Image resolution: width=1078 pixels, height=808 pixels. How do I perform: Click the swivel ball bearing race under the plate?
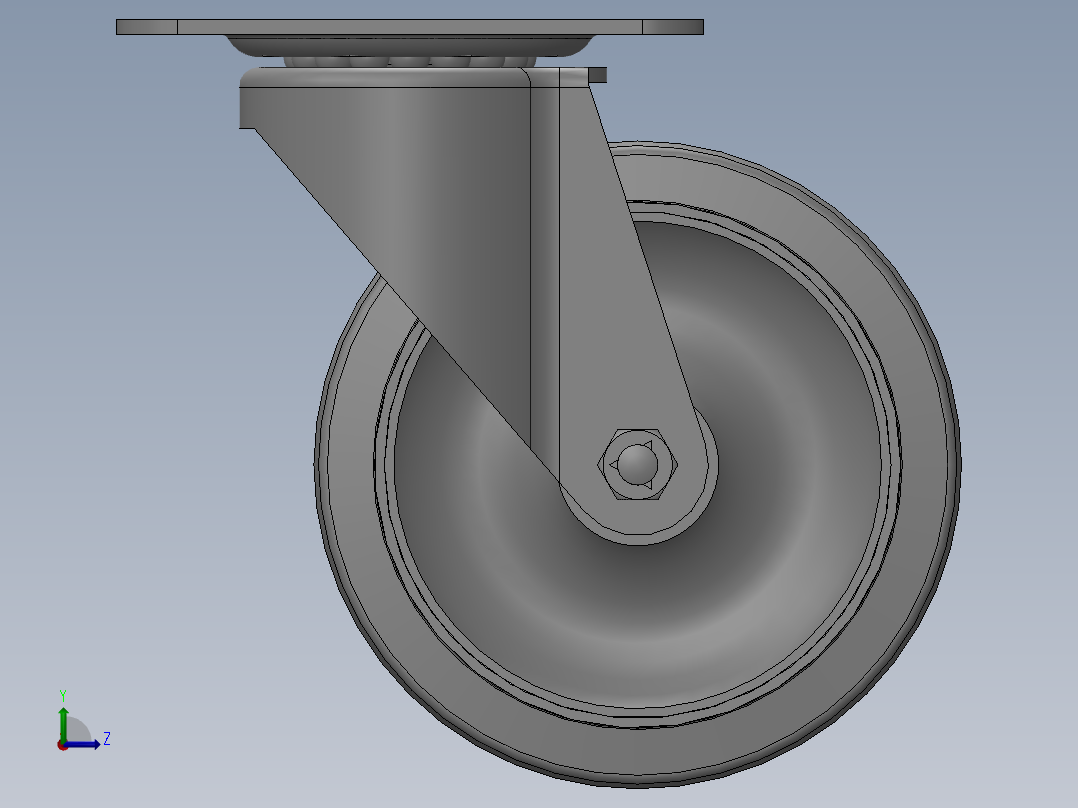point(410,61)
